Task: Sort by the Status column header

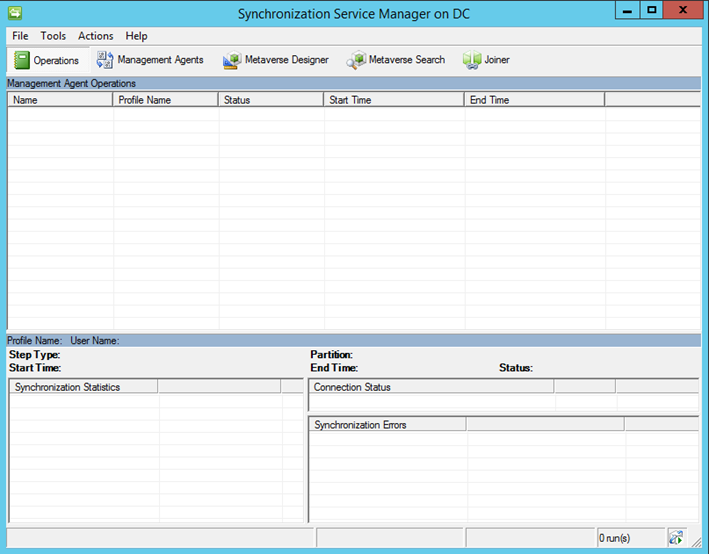Action: pyautogui.click(x=270, y=100)
